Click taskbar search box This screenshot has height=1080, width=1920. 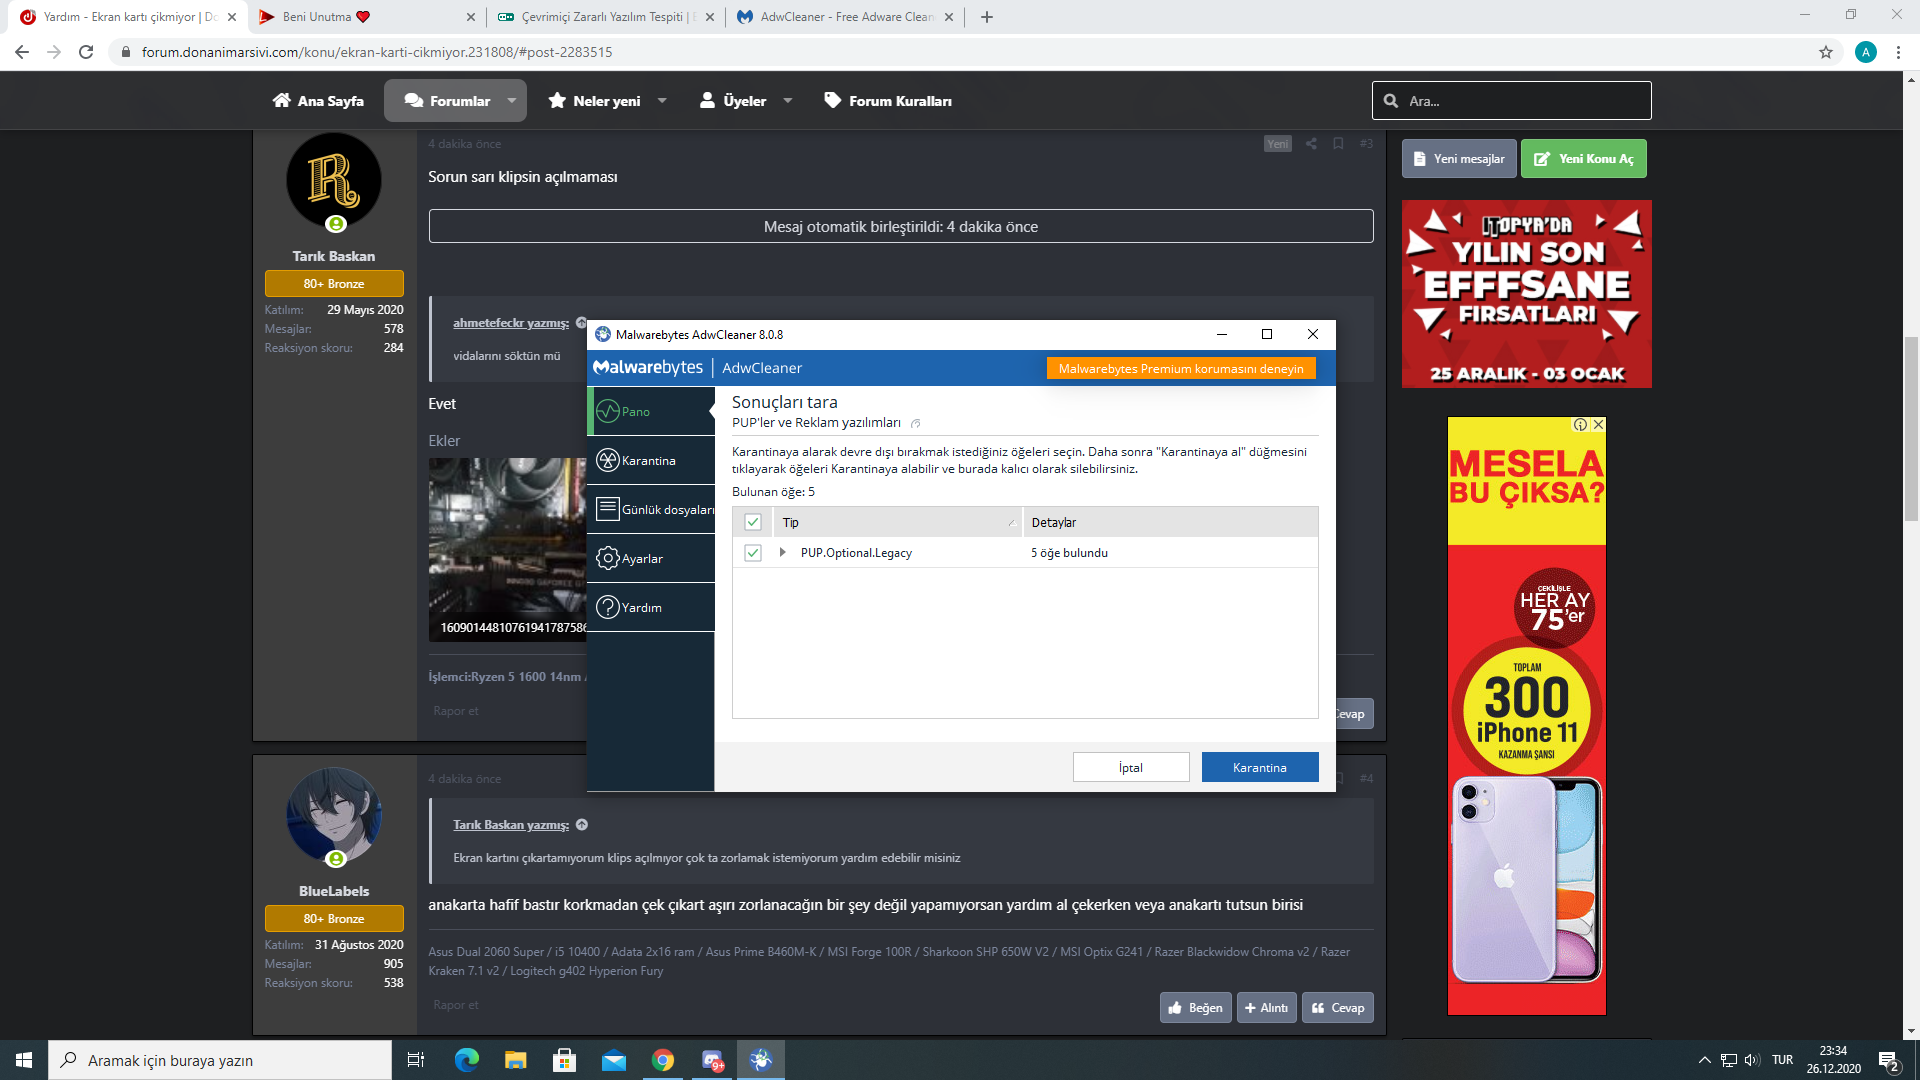[220, 1060]
